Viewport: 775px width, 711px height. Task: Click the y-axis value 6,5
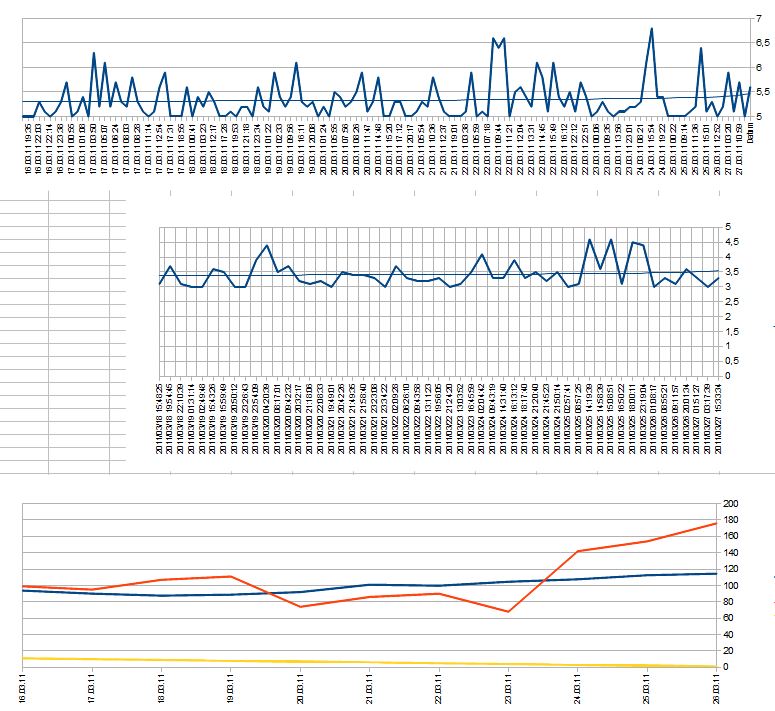coord(763,43)
